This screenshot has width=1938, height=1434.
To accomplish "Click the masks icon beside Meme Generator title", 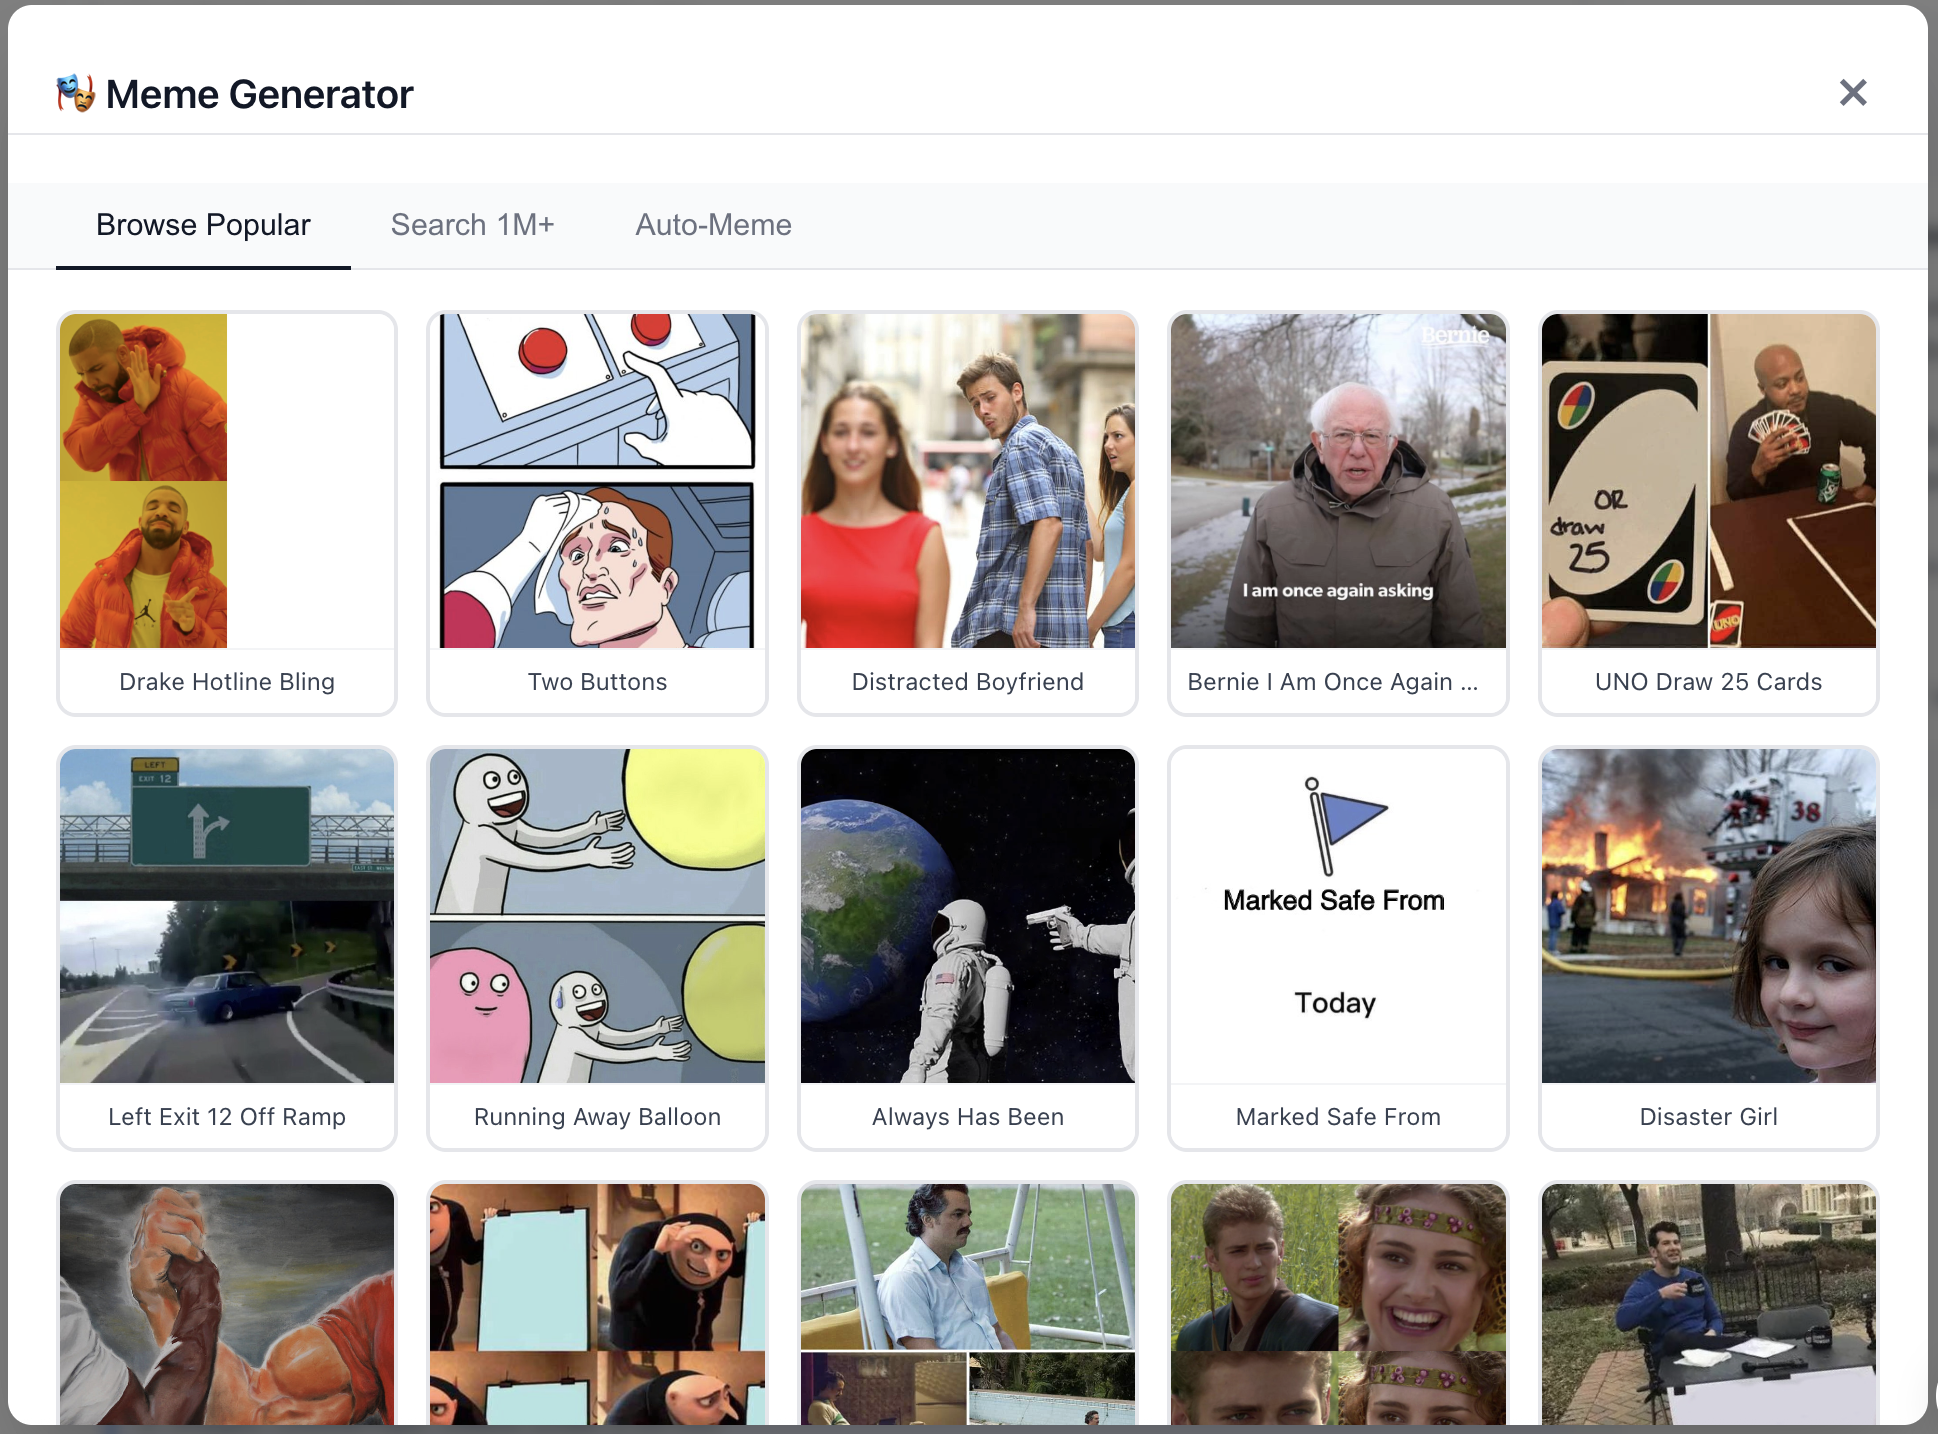I will click(74, 92).
